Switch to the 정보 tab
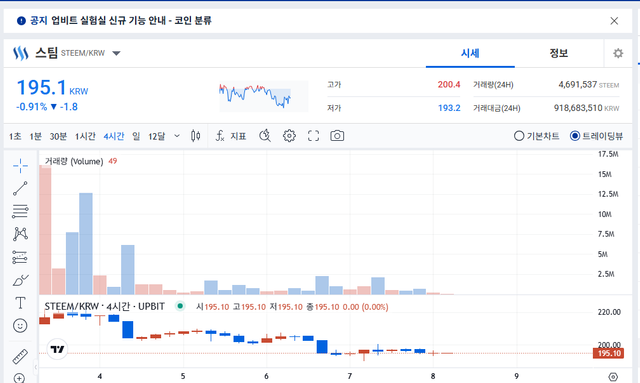 click(558, 53)
